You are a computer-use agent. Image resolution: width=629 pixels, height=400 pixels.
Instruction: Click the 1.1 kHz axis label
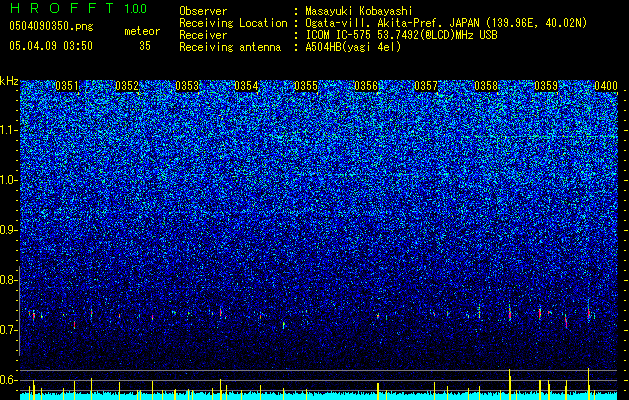click(9, 130)
